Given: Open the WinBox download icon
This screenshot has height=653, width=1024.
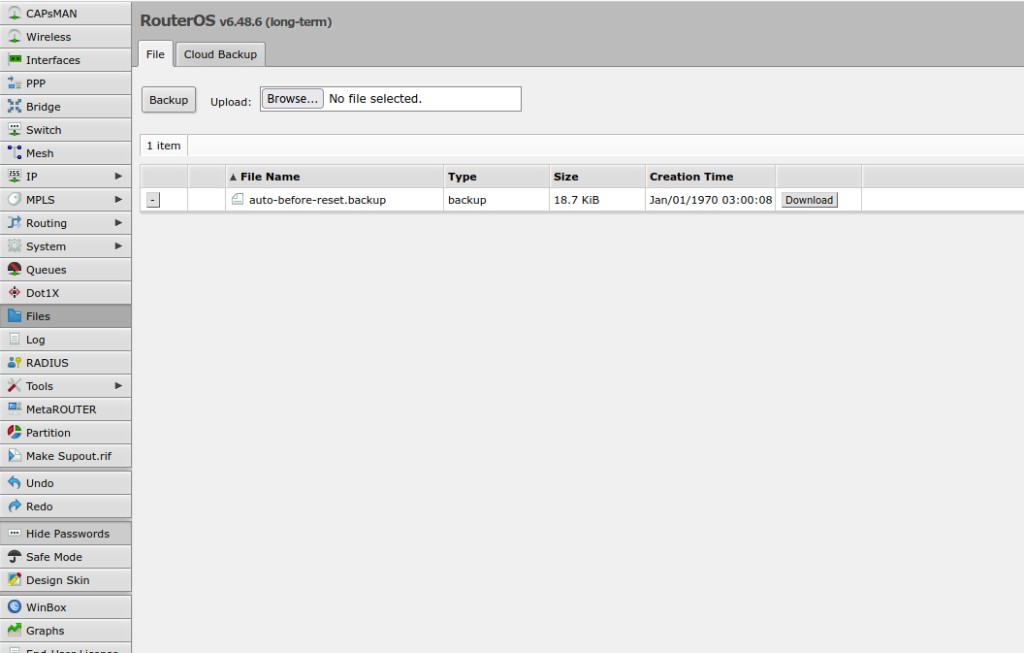Looking at the screenshot, I should tap(14, 607).
